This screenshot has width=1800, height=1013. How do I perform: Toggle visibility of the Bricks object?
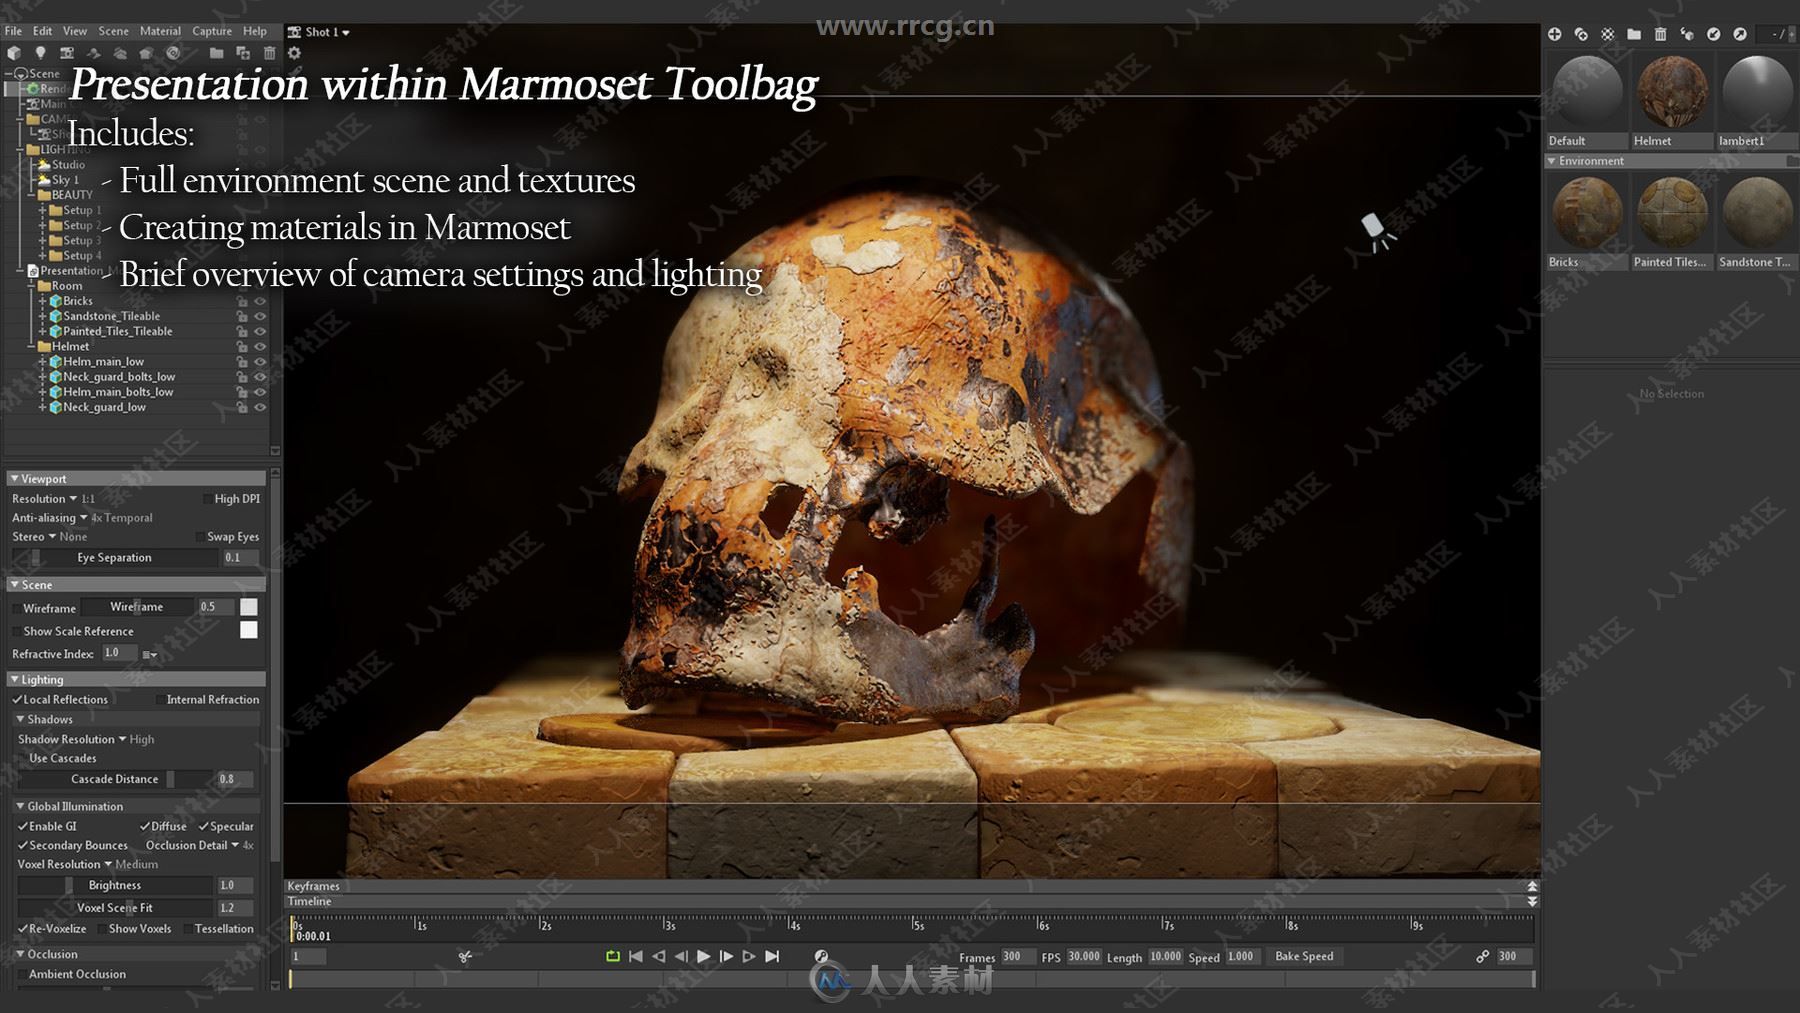tap(260, 301)
